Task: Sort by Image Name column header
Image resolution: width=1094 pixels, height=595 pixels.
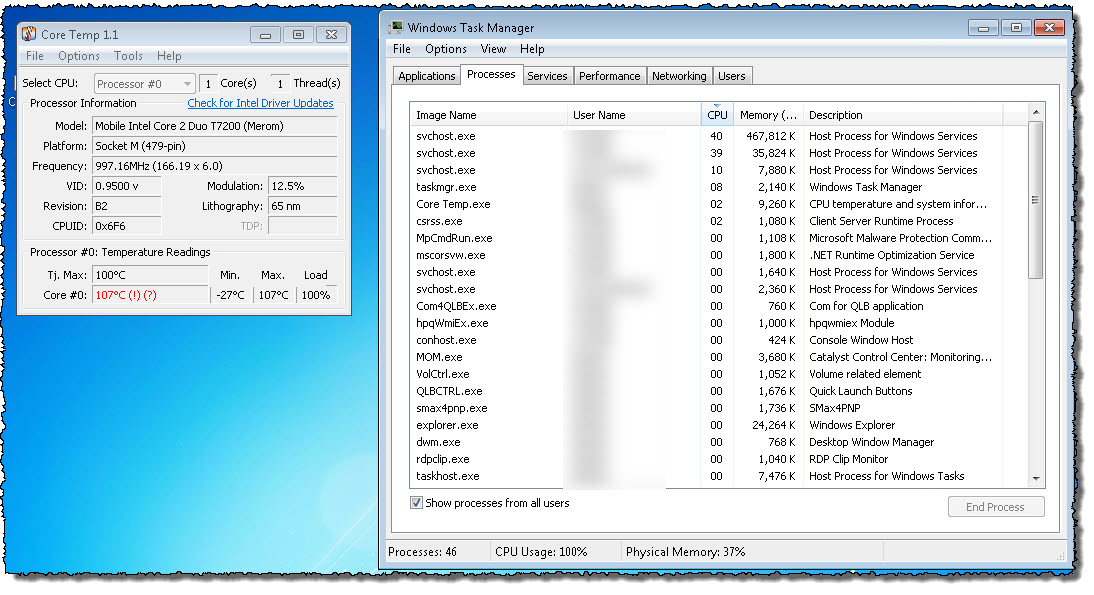Action: 488,115
